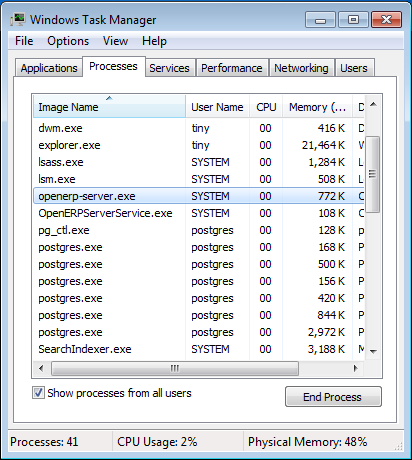Click the 156 K memory cell
412x460 pixels.
pyautogui.click(x=331, y=281)
